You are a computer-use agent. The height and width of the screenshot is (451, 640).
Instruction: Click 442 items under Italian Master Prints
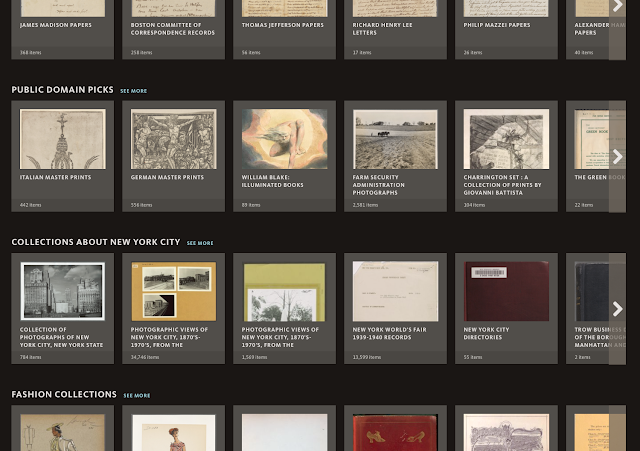(x=31, y=205)
